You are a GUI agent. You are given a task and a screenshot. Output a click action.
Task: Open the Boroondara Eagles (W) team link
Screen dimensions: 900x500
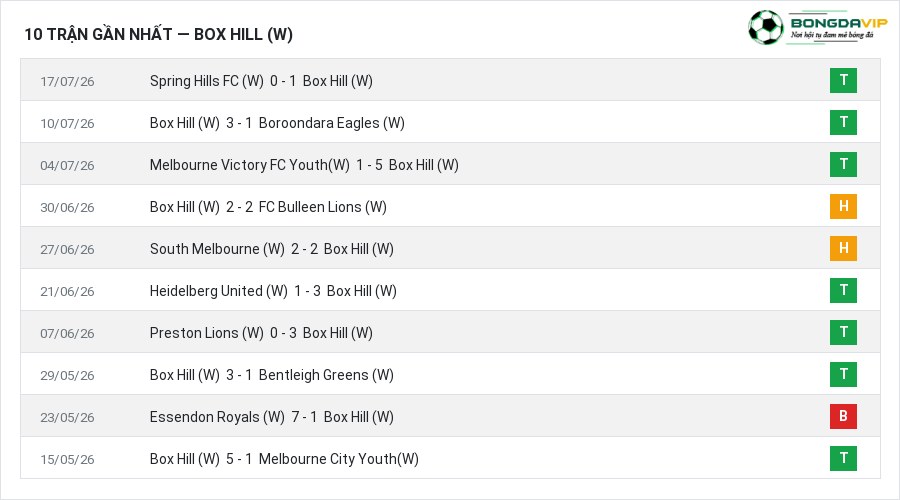(332, 123)
